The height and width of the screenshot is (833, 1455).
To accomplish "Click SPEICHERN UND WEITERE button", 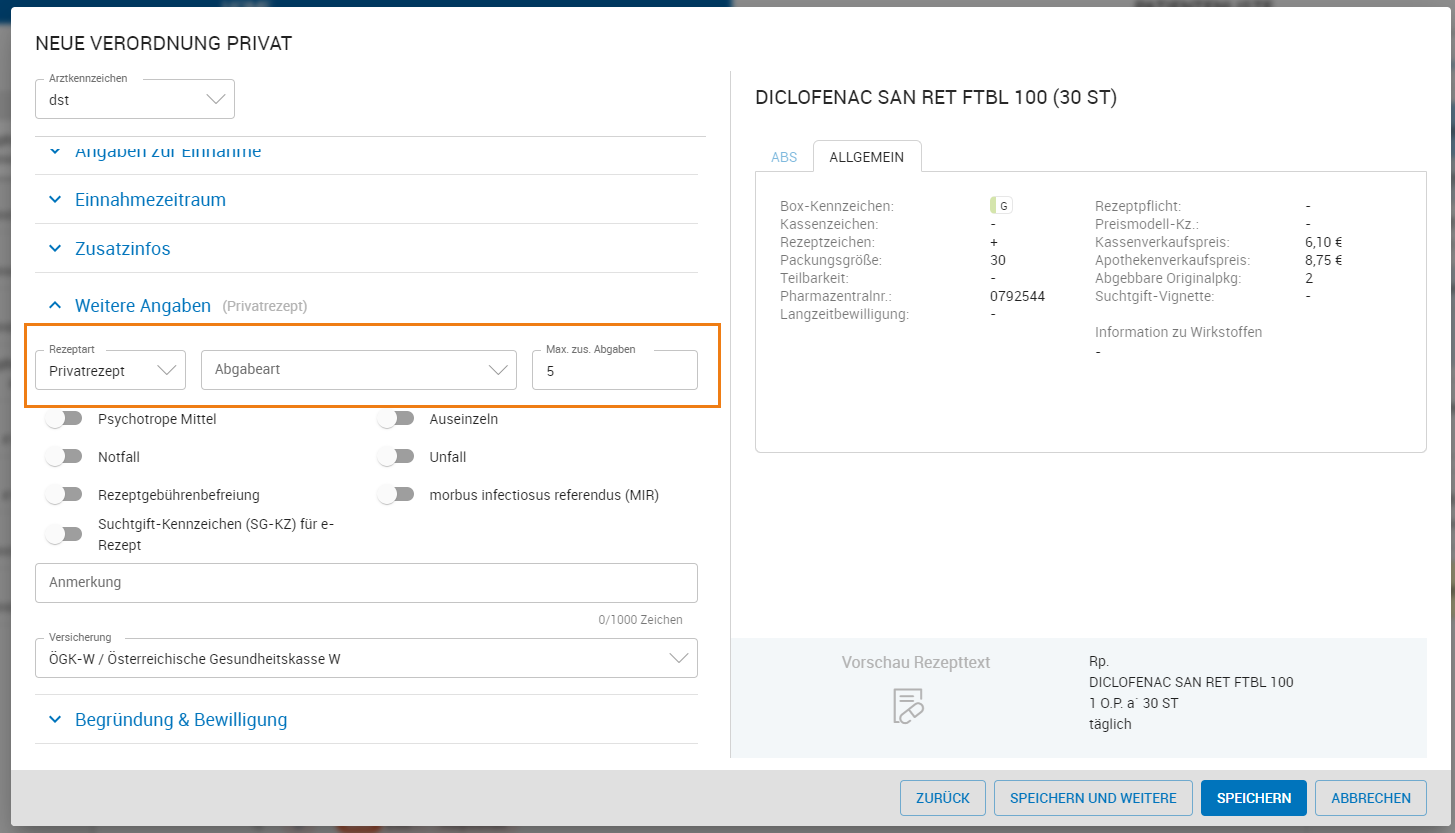I will pyautogui.click(x=1093, y=798).
